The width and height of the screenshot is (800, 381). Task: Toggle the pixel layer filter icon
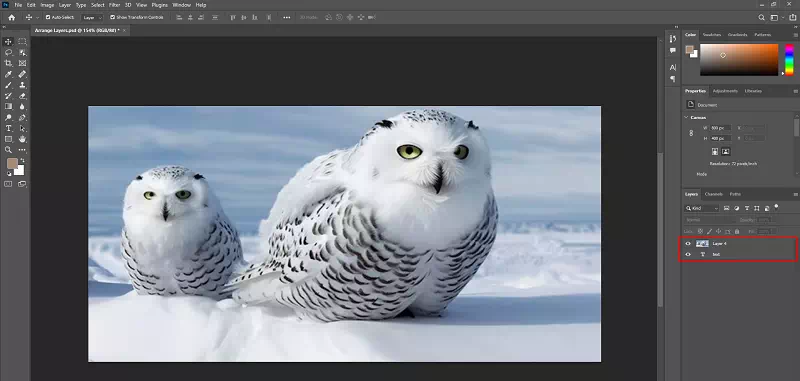(x=727, y=208)
